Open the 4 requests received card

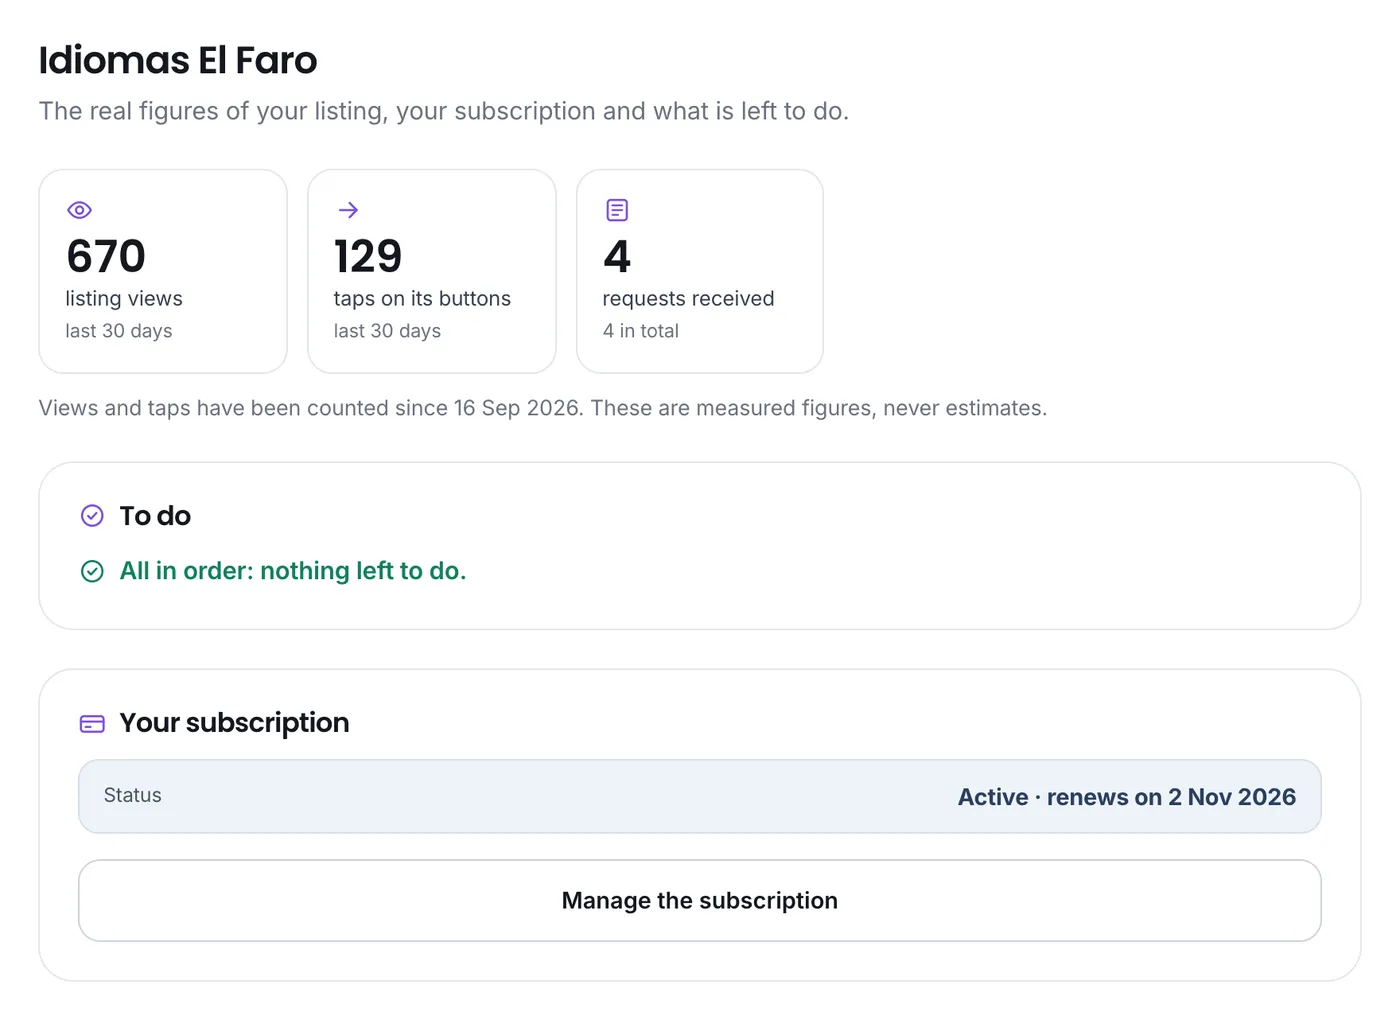click(x=700, y=271)
